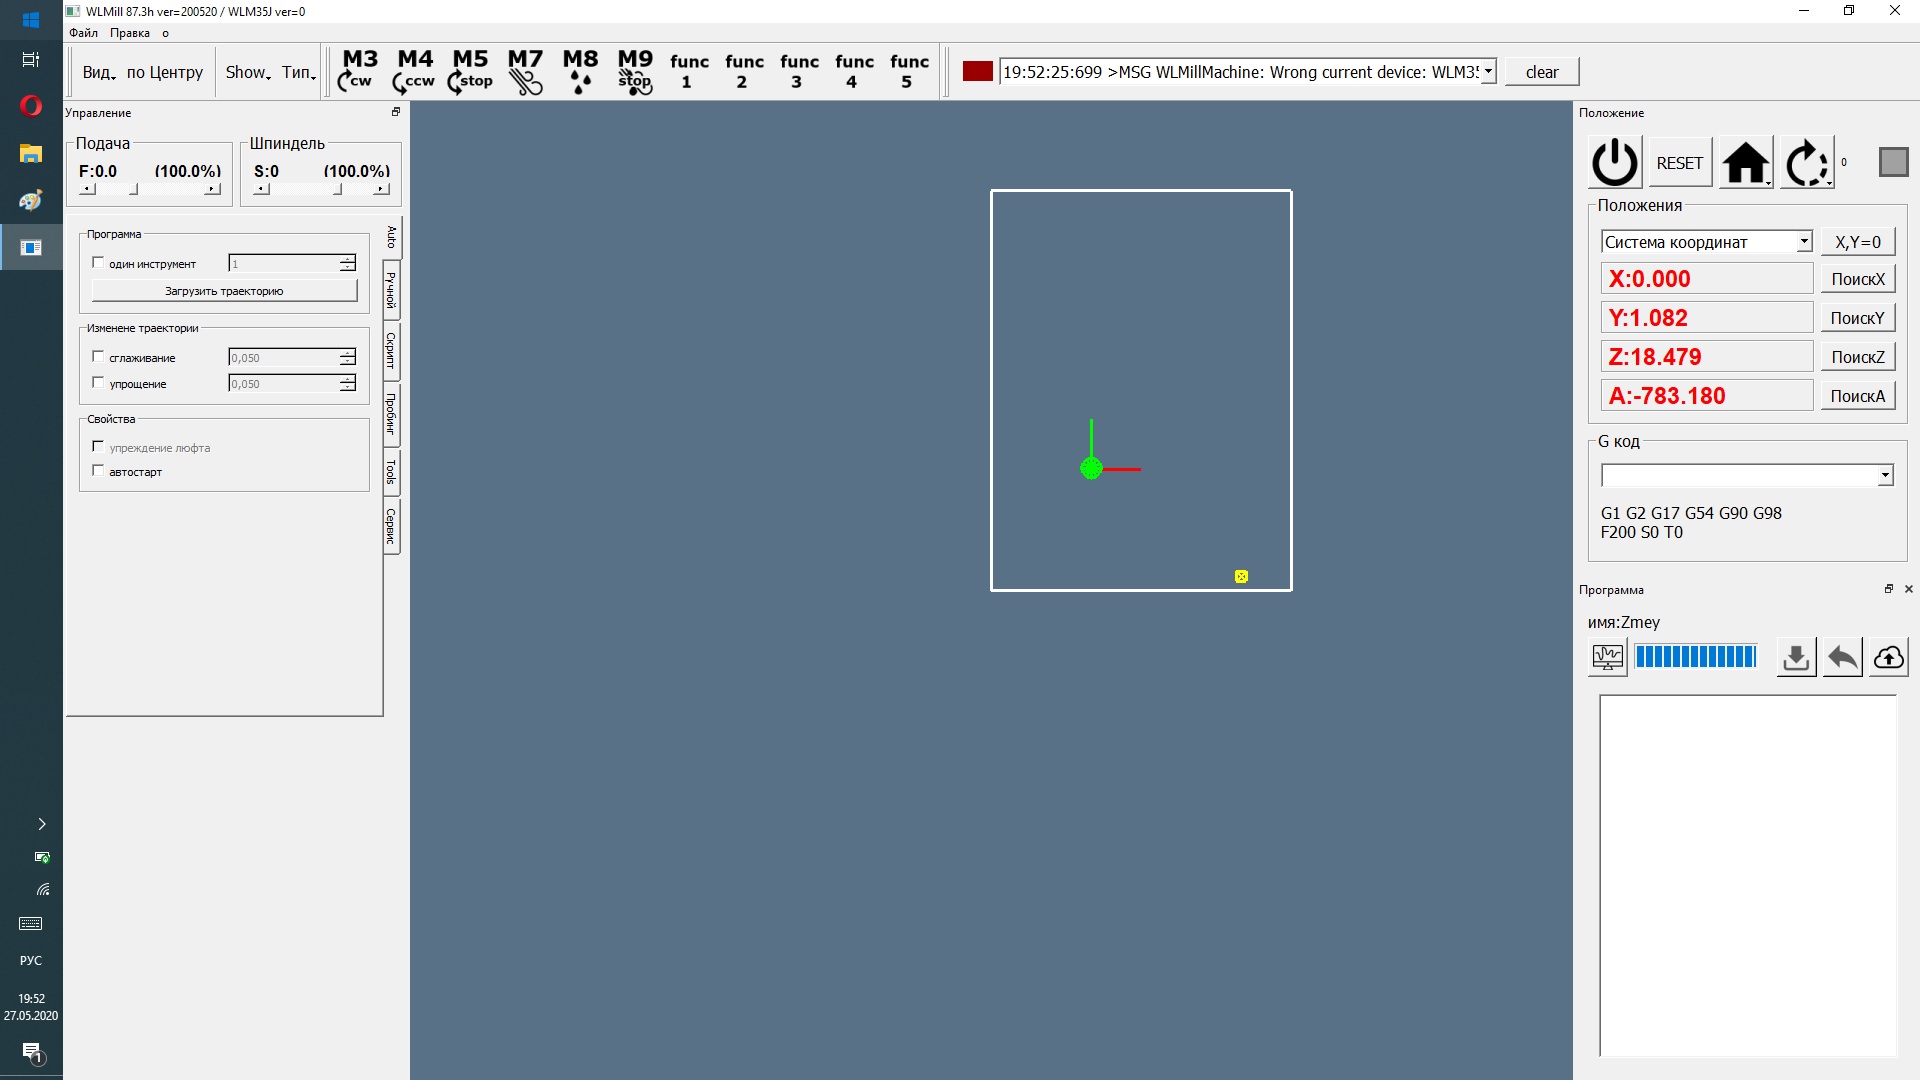The image size is (1920, 1080).
Task: Click 'Загрузить траекторию' button
Action: (x=224, y=291)
